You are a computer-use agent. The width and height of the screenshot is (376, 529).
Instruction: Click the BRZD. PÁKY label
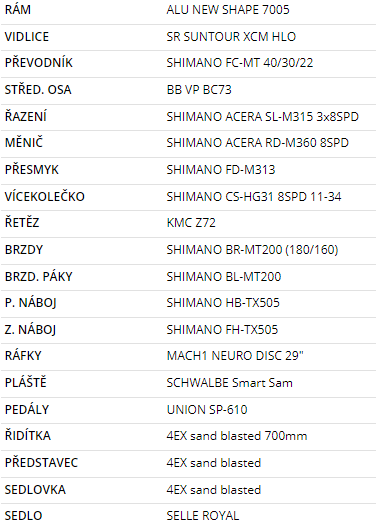(x=38, y=276)
